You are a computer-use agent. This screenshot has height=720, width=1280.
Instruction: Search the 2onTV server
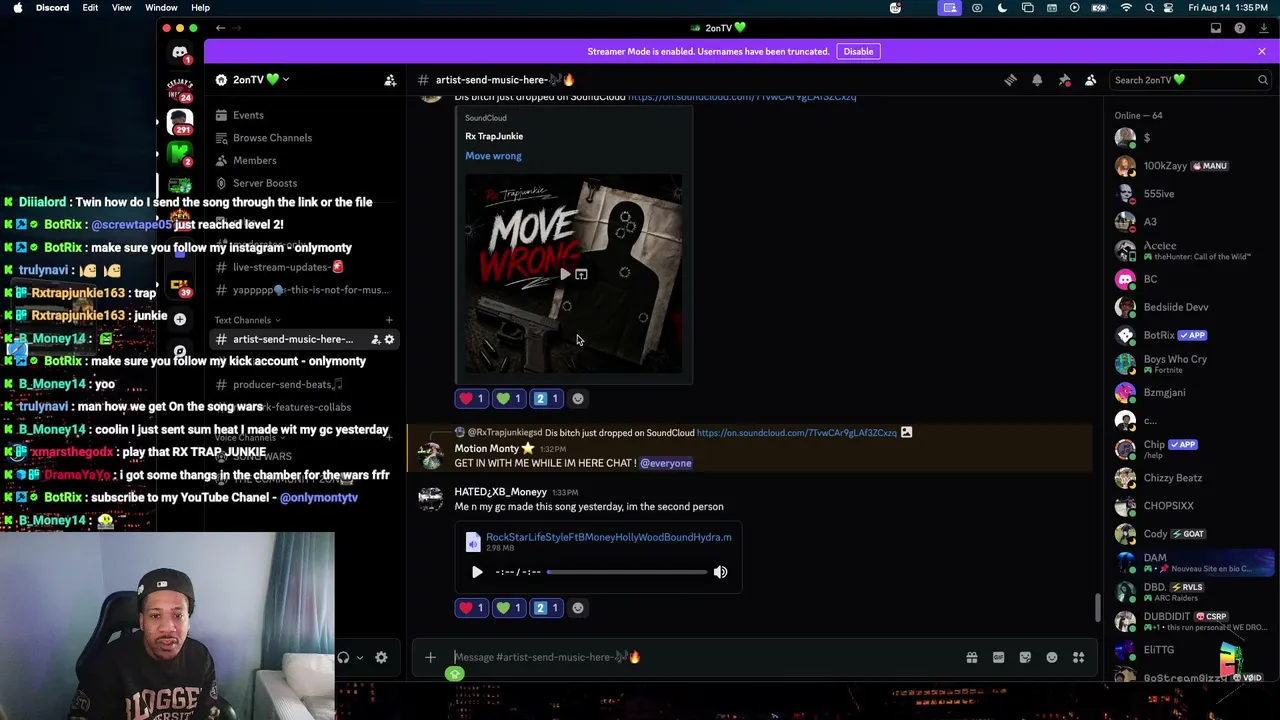(1191, 80)
